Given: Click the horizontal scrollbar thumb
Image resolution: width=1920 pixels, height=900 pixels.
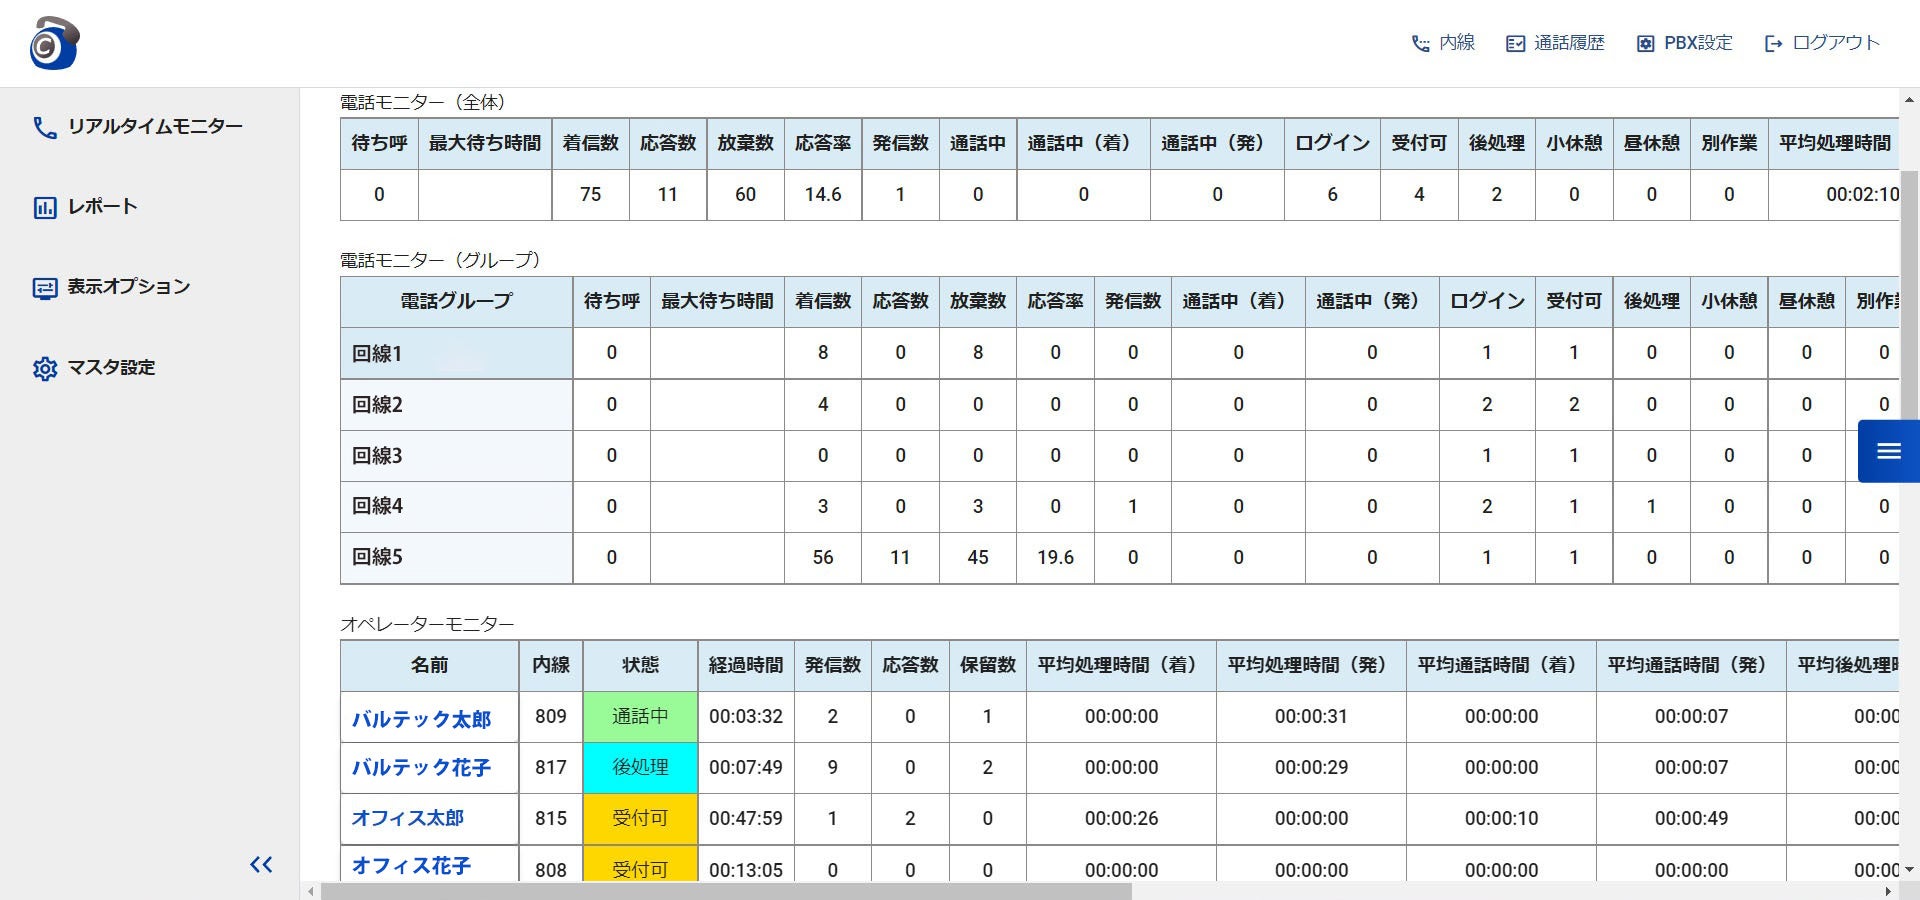Looking at the screenshot, I should click(x=726, y=891).
